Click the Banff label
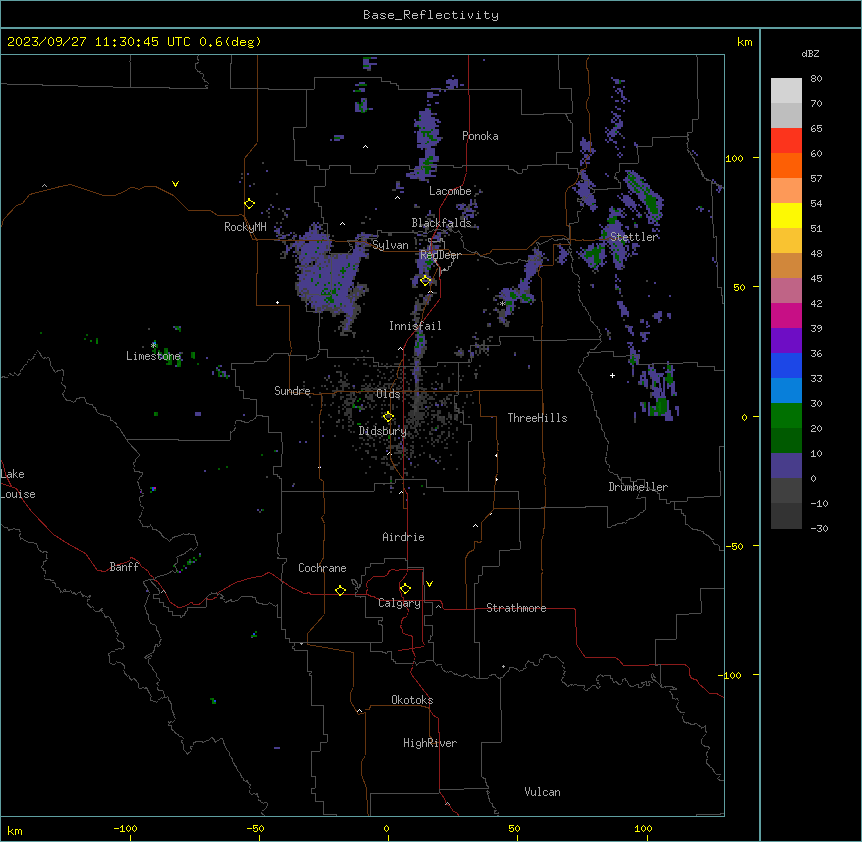862x842 pixels. 124,567
